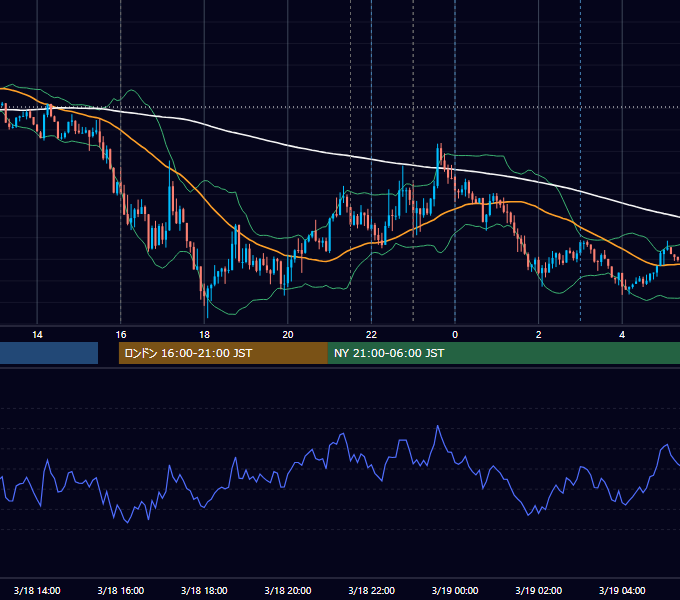Click the 3/18 14:00 time label
The width and height of the screenshot is (680, 600).
[37, 590]
